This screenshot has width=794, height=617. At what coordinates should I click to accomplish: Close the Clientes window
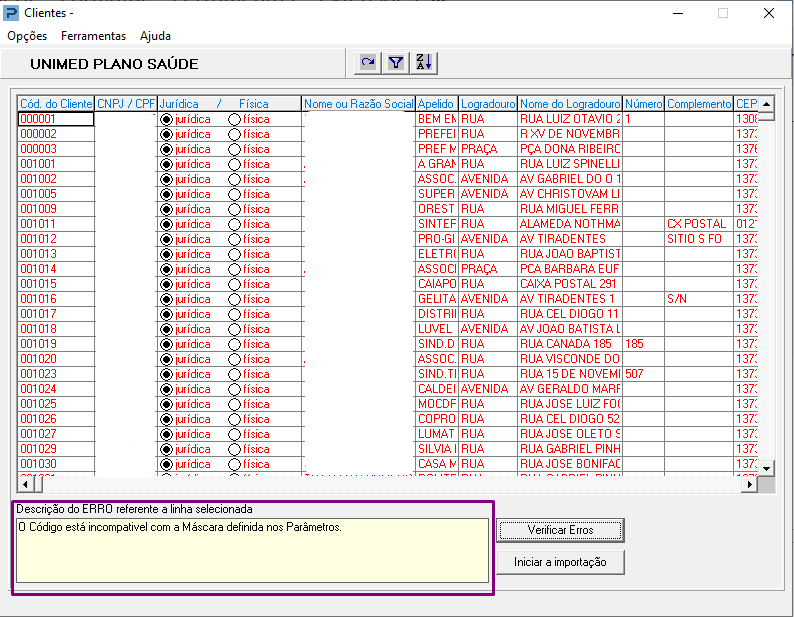(x=769, y=13)
